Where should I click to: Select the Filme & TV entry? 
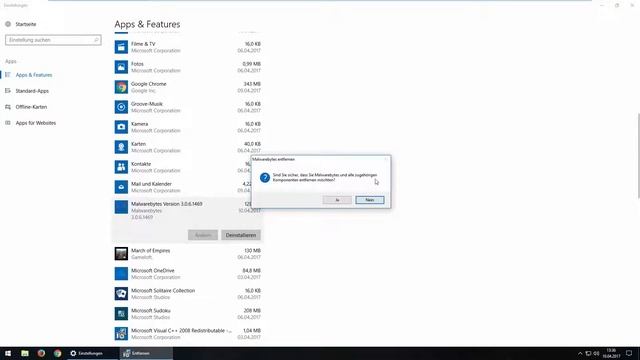[188, 47]
